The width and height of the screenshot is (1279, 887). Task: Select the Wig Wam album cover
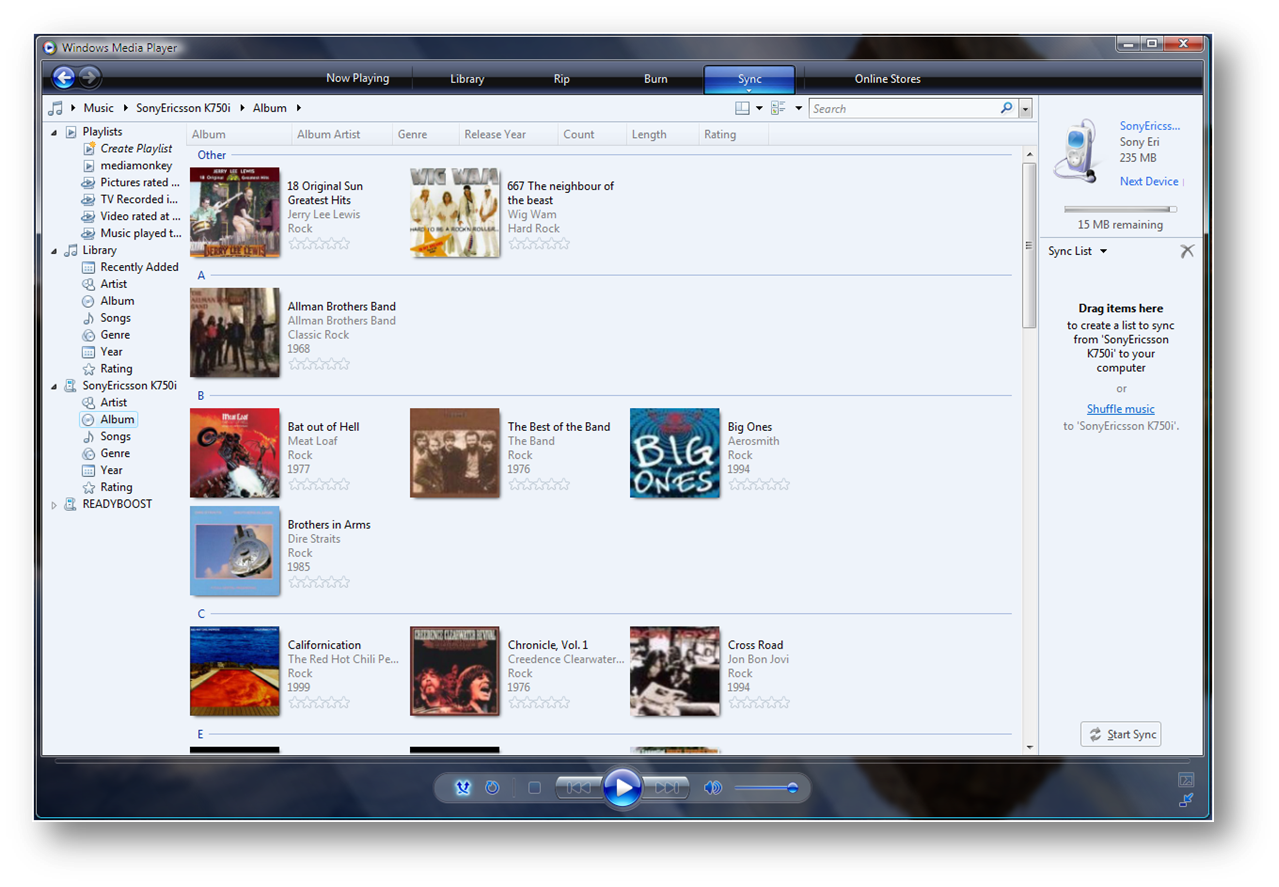pyautogui.click(x=455, y=212)
